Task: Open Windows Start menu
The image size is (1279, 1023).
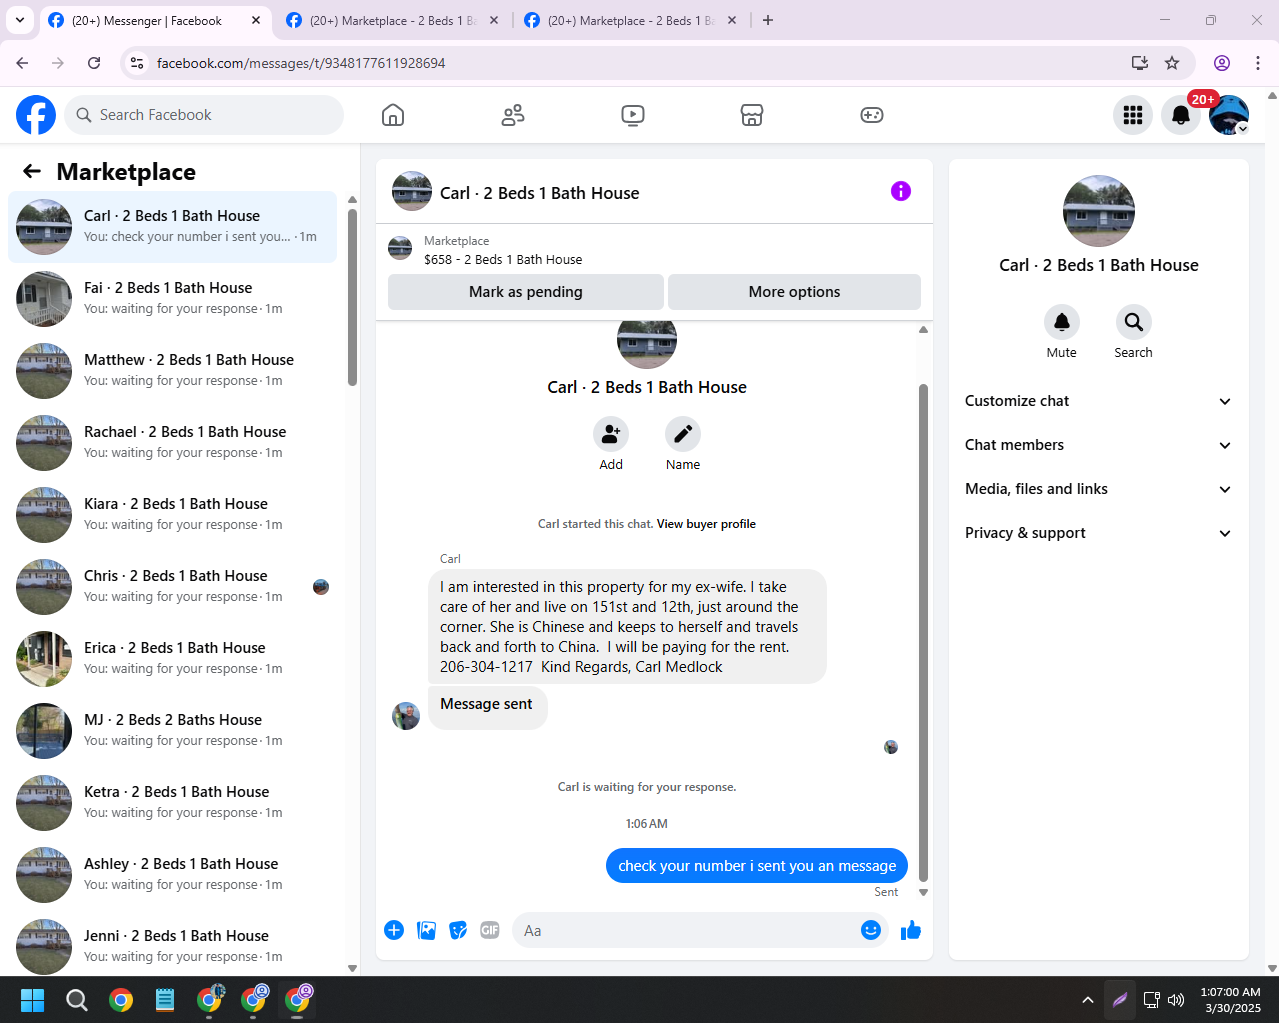Action: click(x=32, y=1000)
